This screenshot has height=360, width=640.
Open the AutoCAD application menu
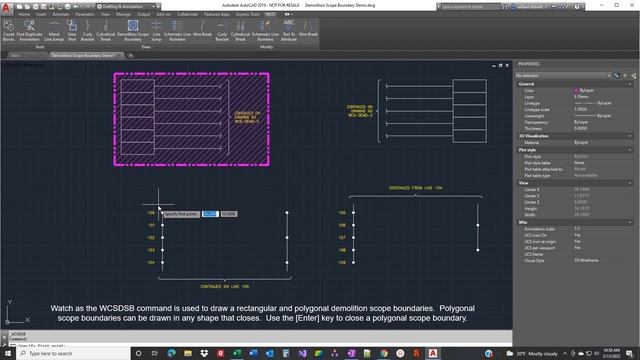[6, 7]
